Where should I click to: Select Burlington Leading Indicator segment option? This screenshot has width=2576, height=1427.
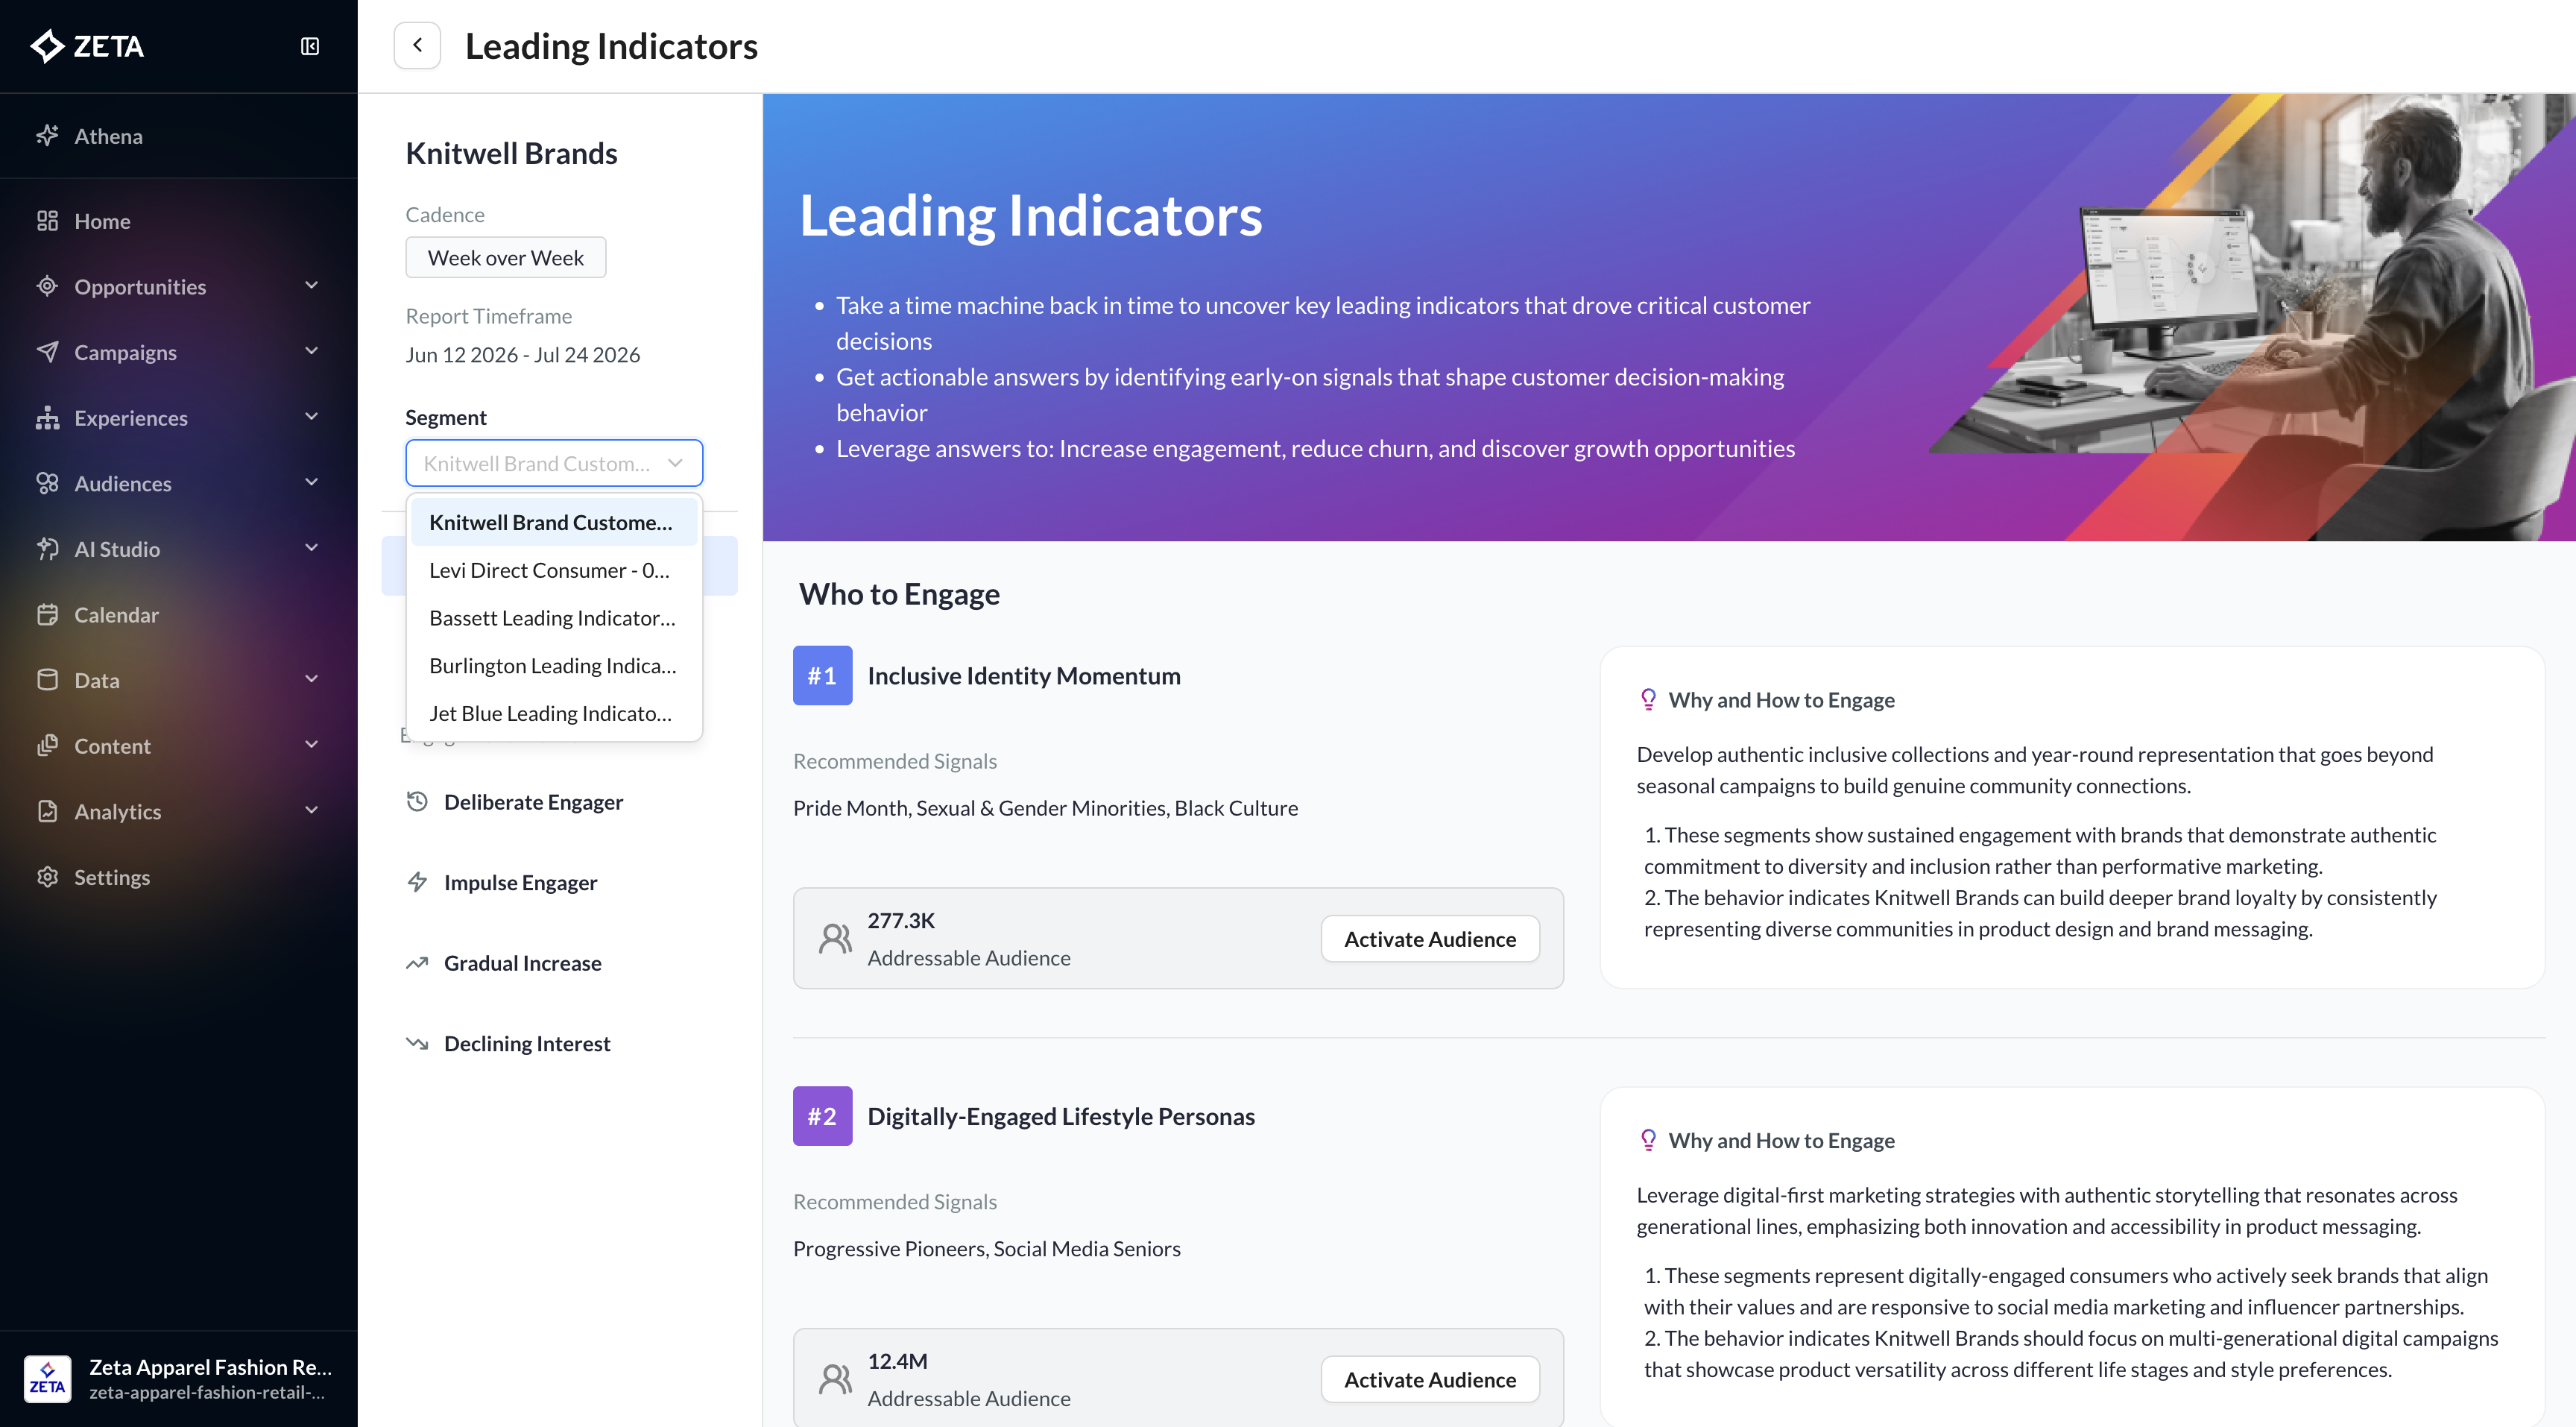pos(554,665)
